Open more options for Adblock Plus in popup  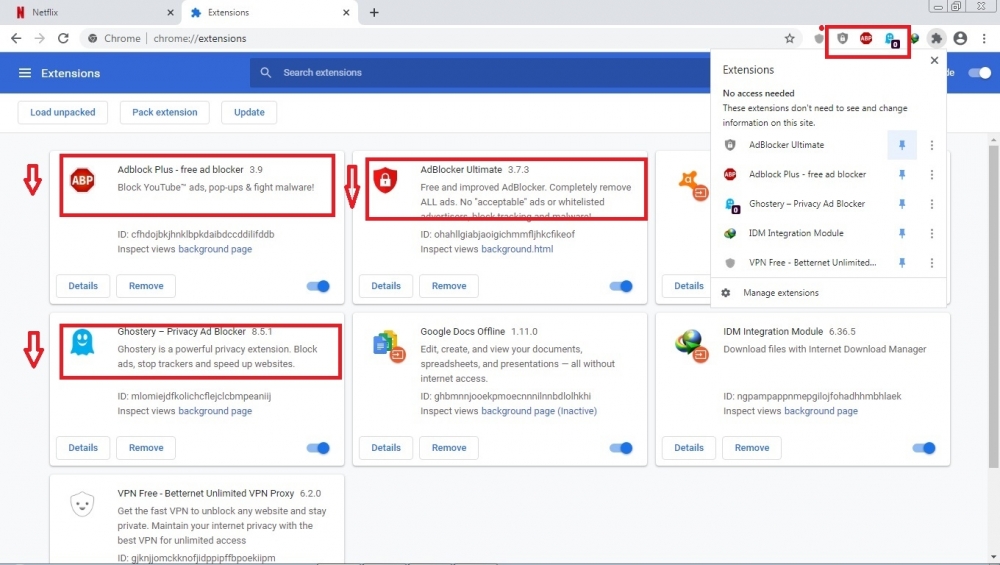(932, 174)
